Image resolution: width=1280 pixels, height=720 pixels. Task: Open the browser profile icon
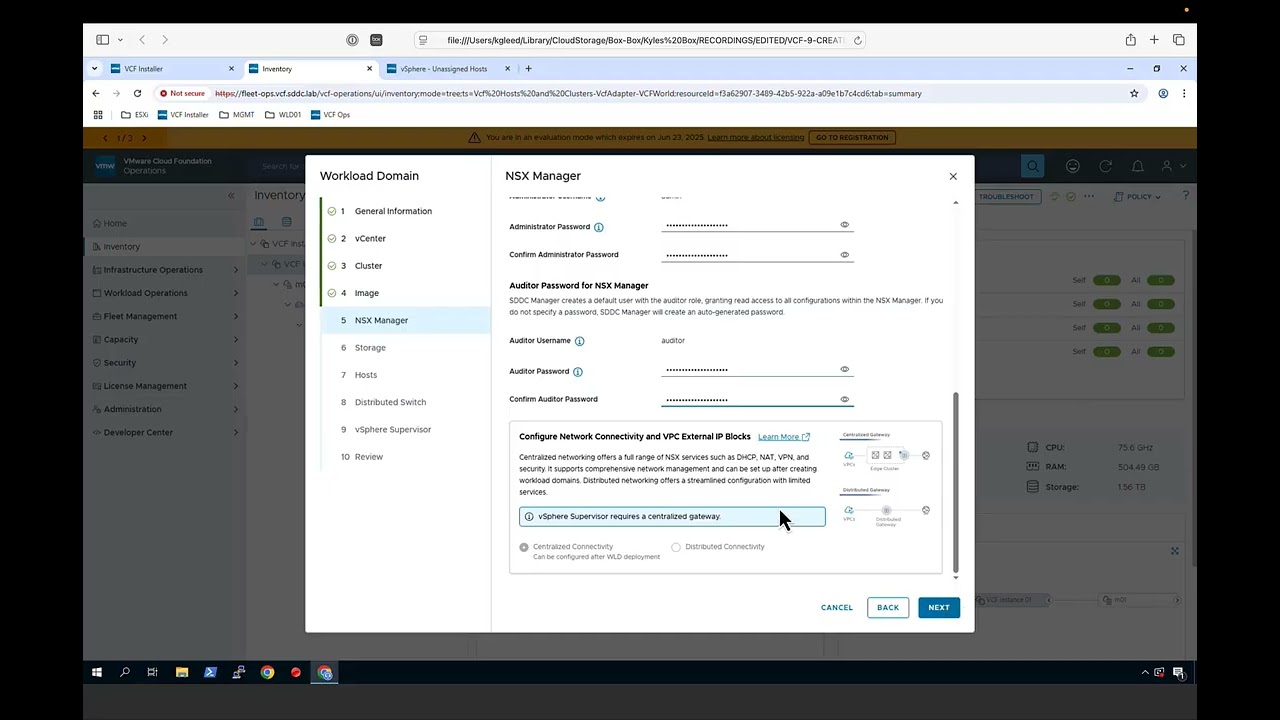pyautogui.click(x=1163, y=93)
